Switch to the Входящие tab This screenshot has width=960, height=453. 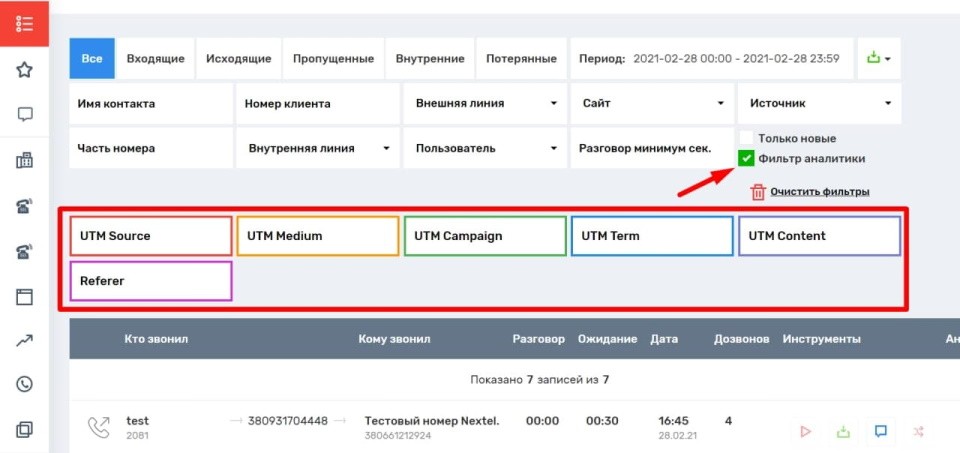pos(155,59)
